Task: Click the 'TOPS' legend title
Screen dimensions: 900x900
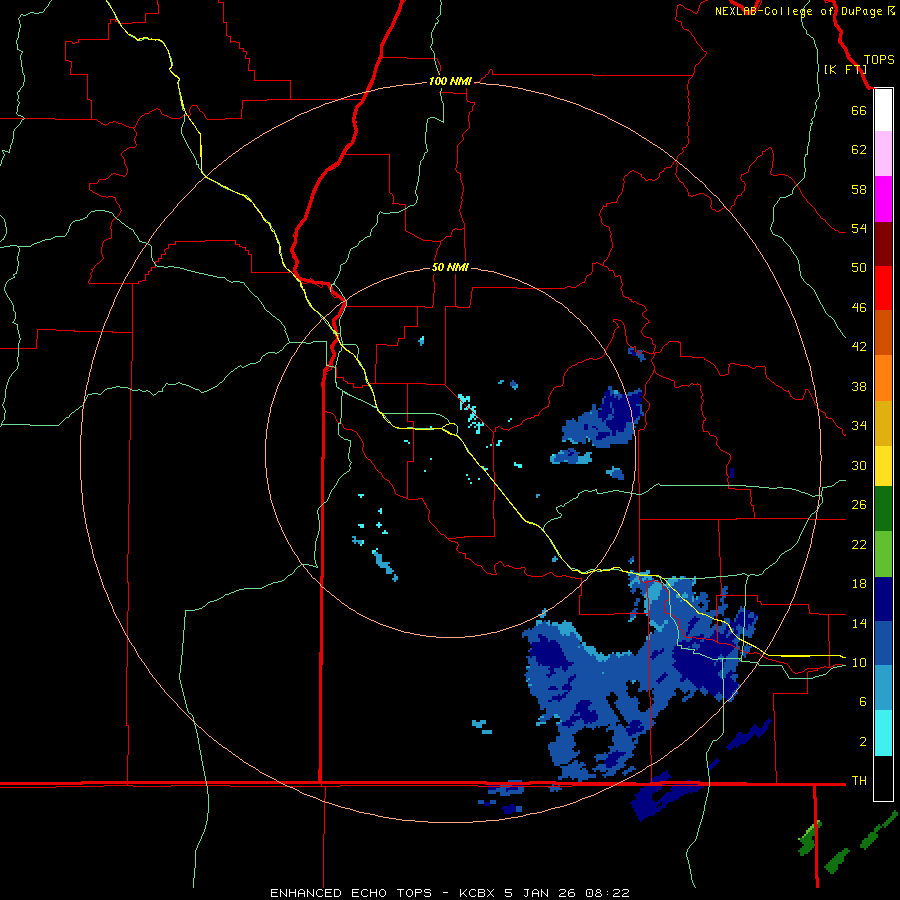Action: pos(879,60)
